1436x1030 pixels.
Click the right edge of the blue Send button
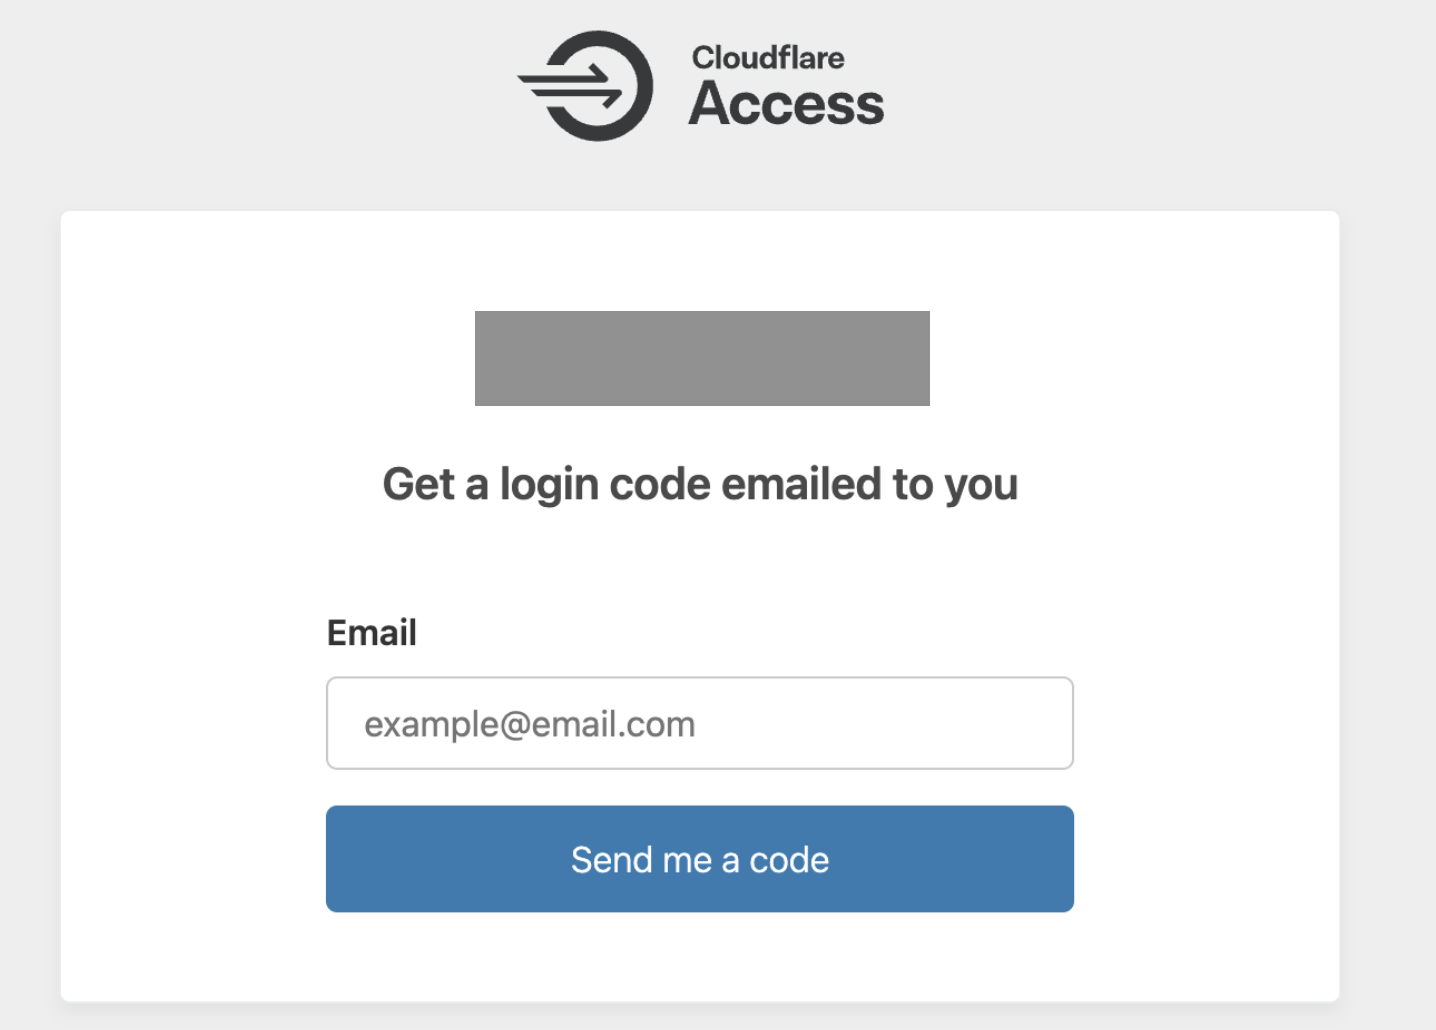pyautogui.click(x=1058, y=859)
